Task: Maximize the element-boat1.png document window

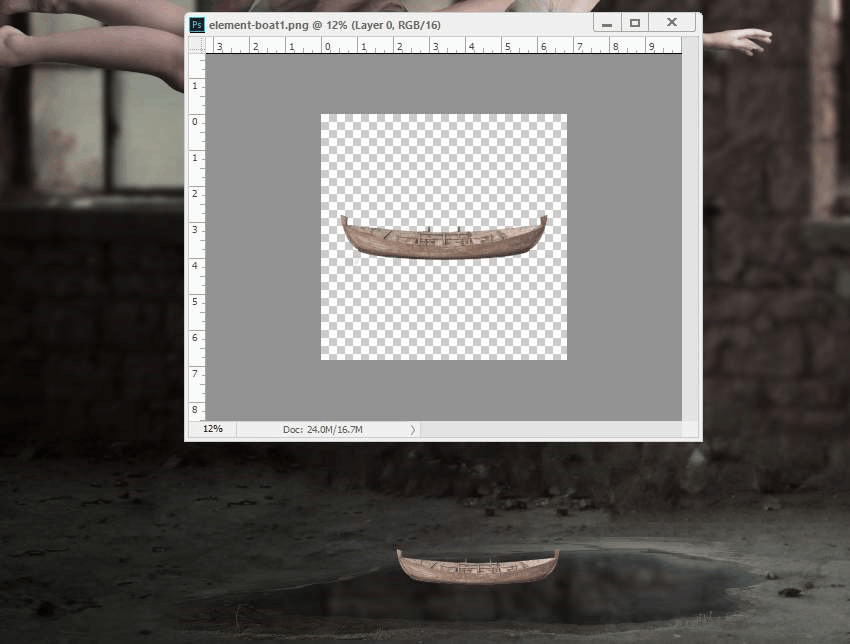Action: (635, 23)
